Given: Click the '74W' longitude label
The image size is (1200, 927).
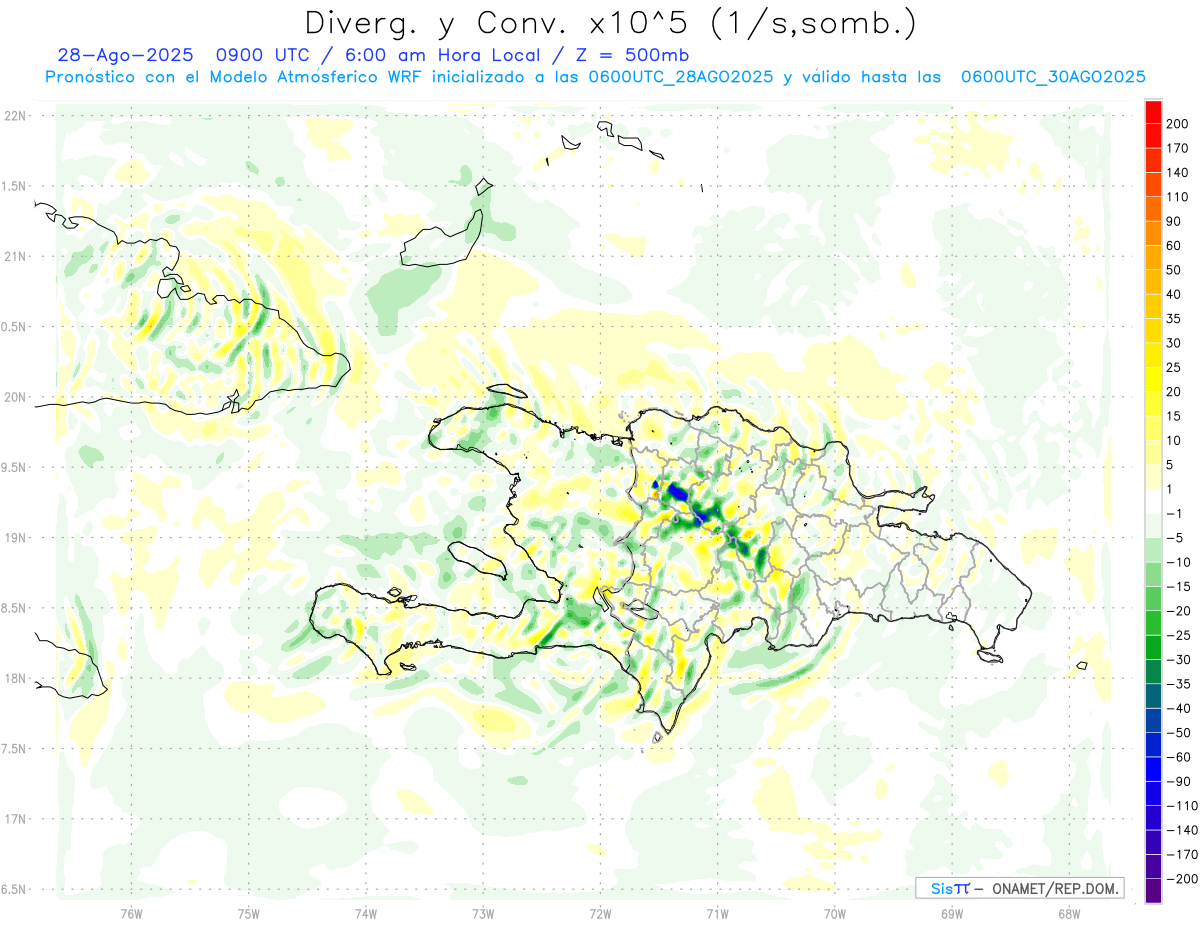Looking at the screenshot, I should (366, 913).
